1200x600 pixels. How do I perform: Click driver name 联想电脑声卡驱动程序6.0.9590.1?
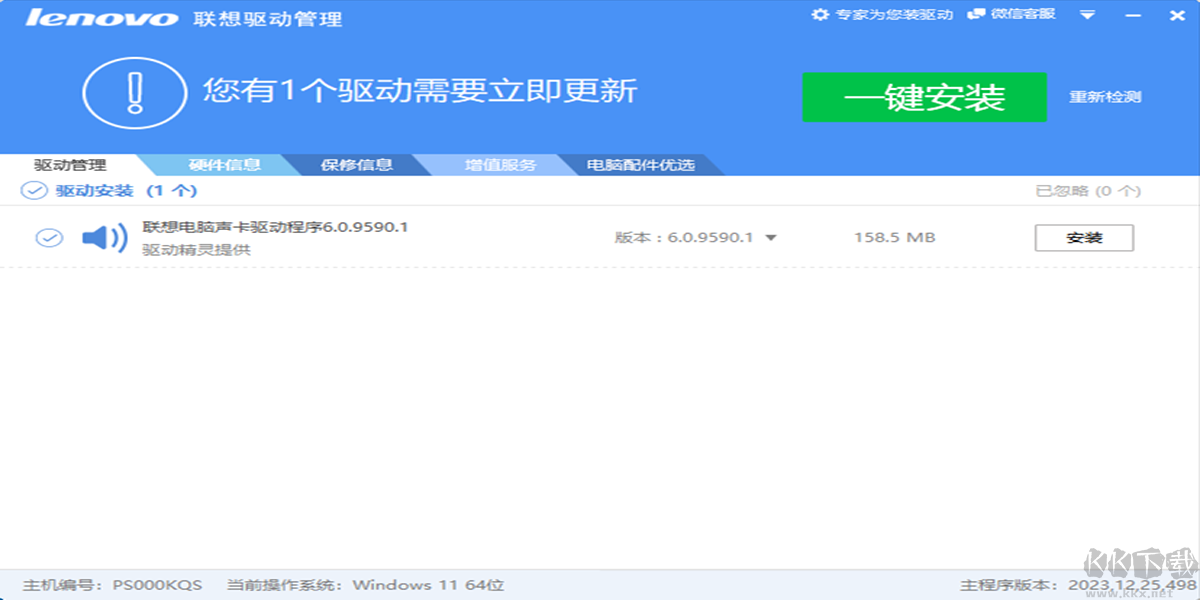point(275,227)
